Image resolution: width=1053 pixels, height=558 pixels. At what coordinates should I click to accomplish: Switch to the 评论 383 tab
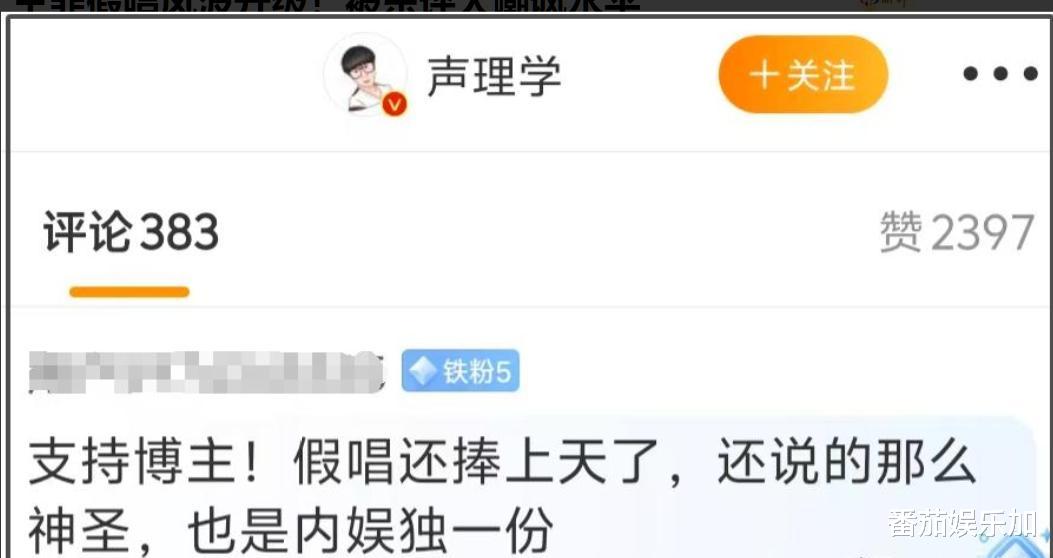pyautogui.click(x=131, y=232)
